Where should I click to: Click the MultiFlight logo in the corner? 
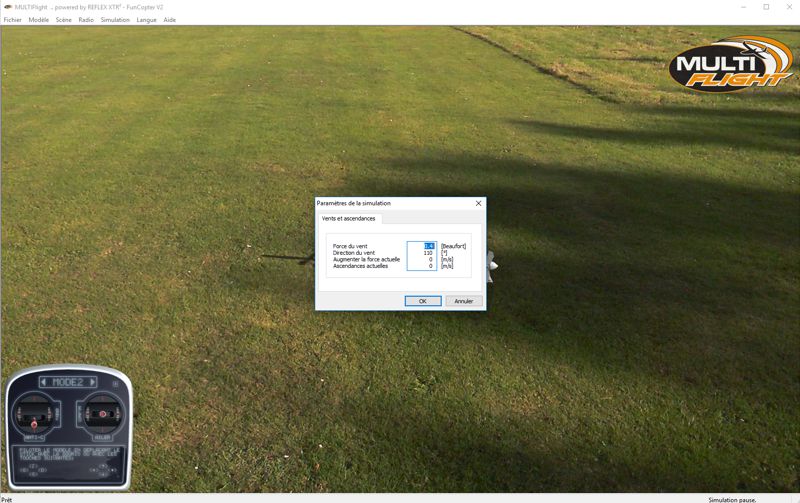pos(732,65)
